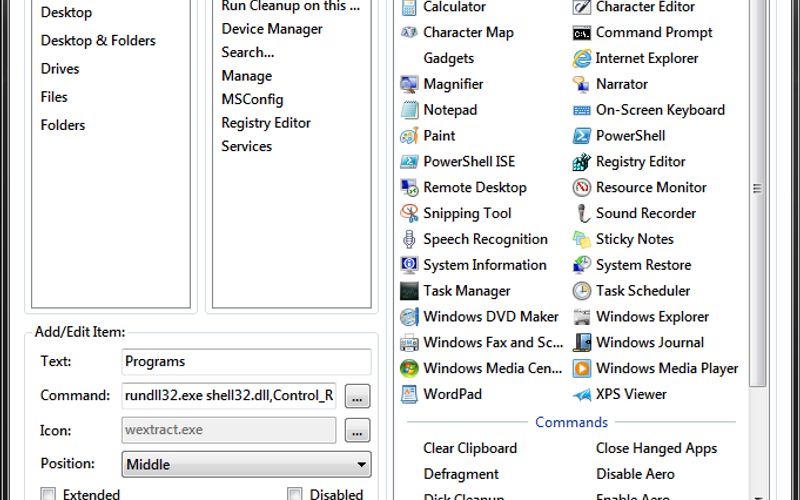Choose Desktop in the locations list

coord(66,12)
